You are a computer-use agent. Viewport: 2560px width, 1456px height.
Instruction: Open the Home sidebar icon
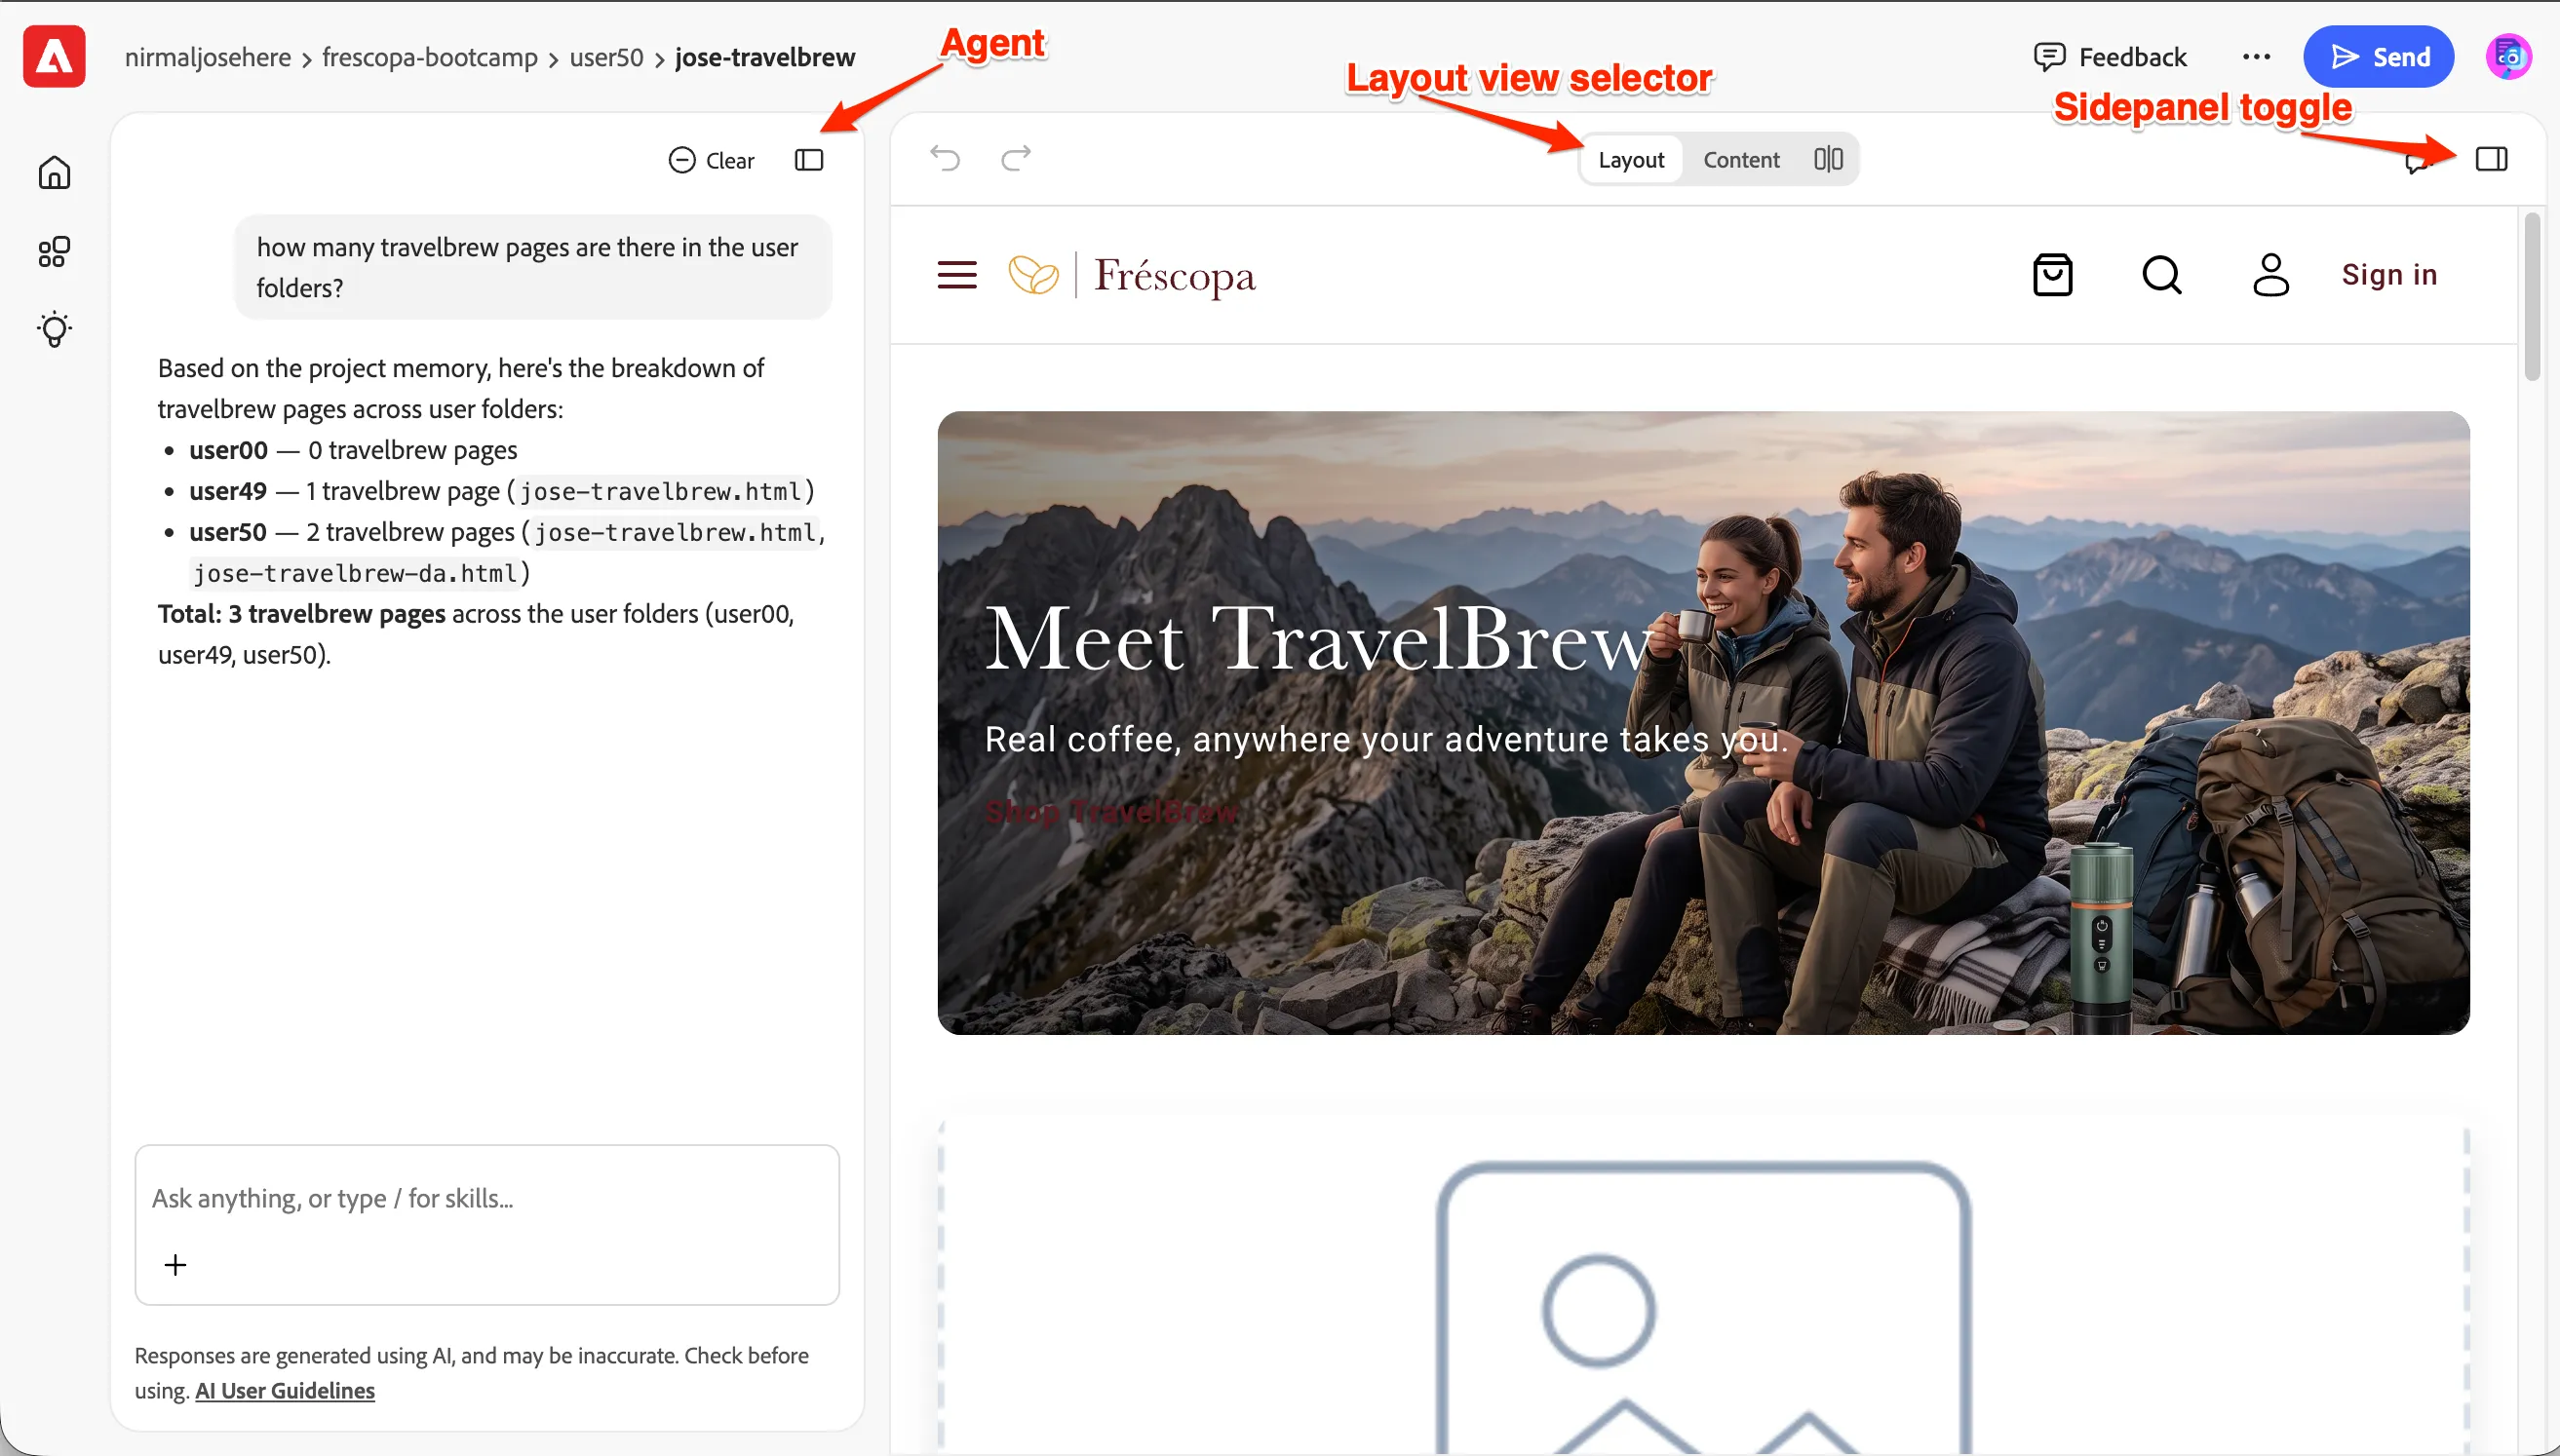[54, 173]
